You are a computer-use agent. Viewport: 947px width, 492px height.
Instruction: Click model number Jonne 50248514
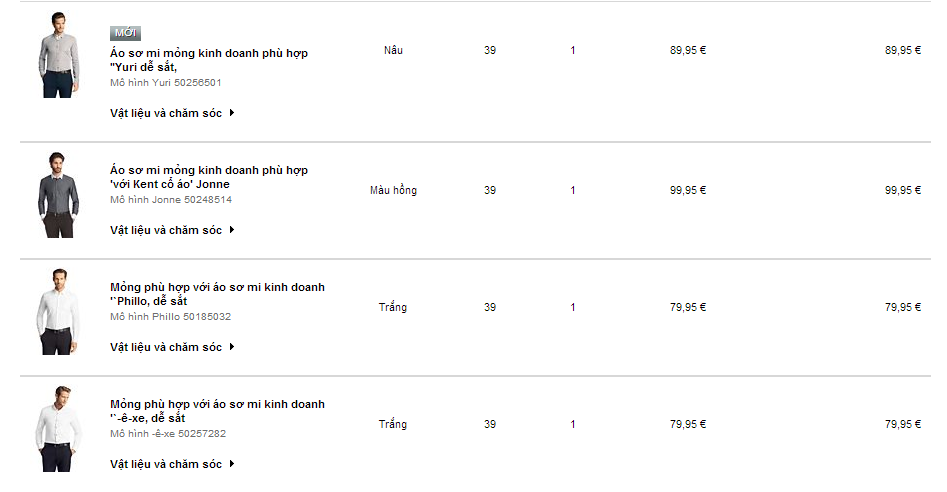171,200
